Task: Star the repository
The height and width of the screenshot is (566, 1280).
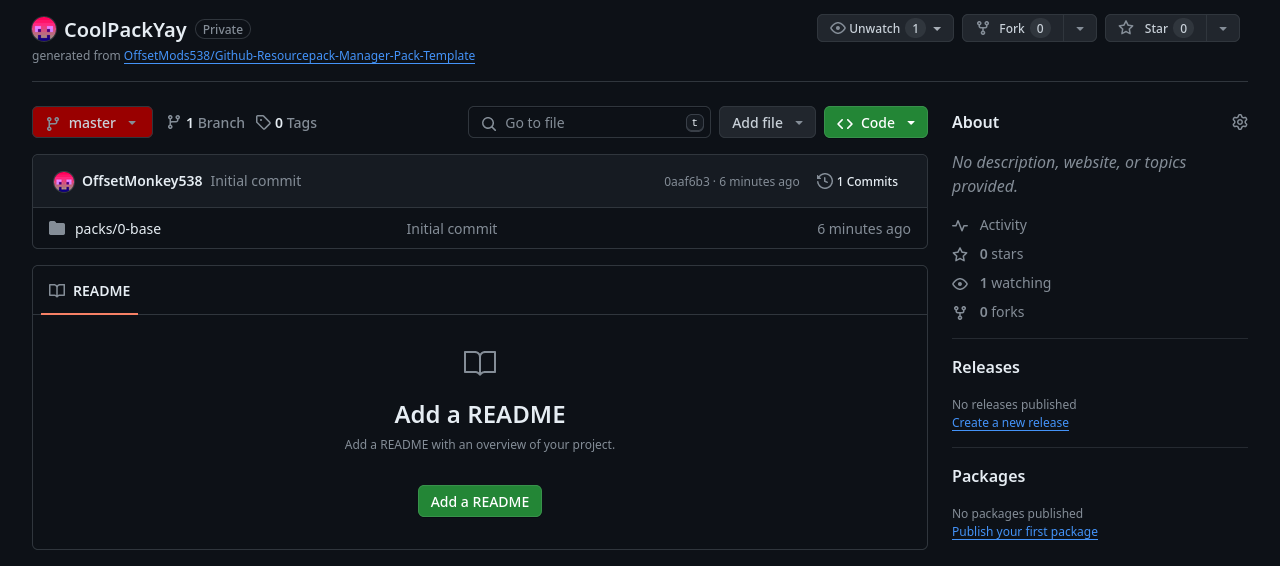Action: click(x=1155, y=28)
